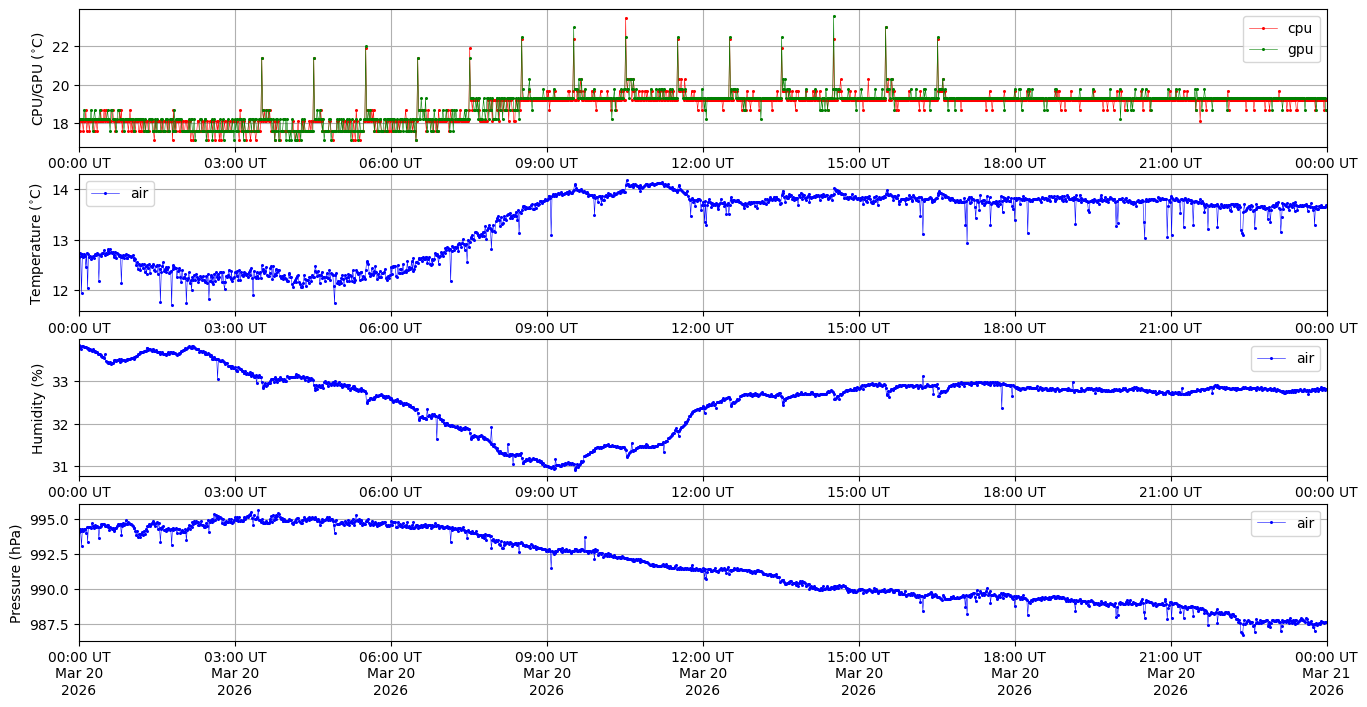Click the cpu legend entry label
The image size is (1367, 707).
(x=1299, y=28)
